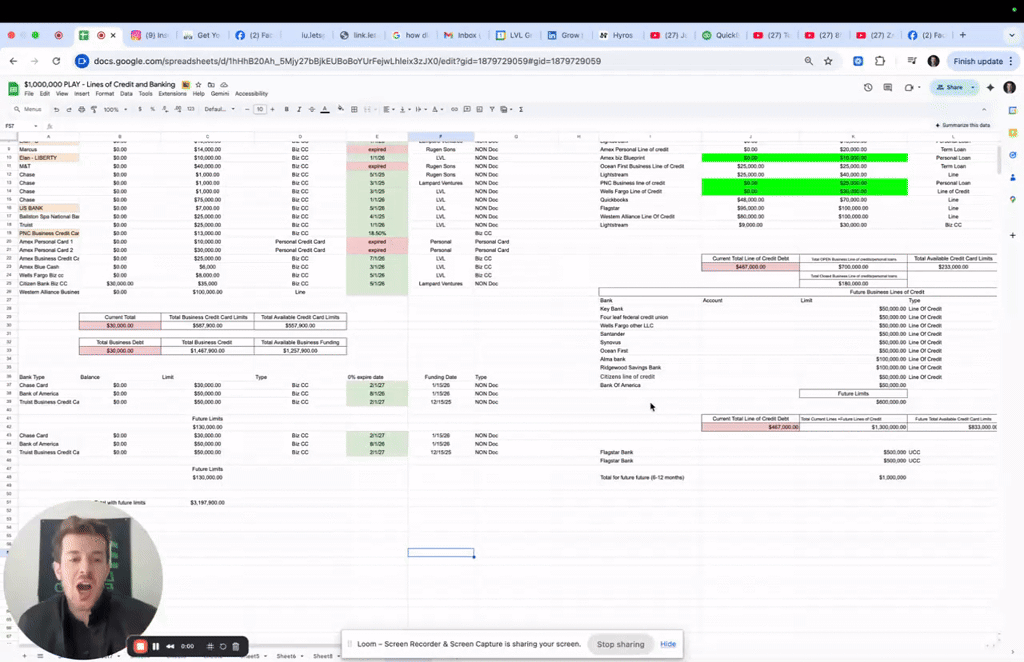Insert link from toolbar
1024x662 pixels.
click(x=455, y=110)
